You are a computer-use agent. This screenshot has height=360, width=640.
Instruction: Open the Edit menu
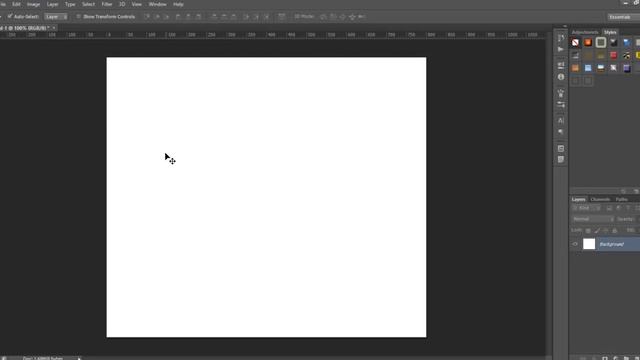tap(16, 4)
